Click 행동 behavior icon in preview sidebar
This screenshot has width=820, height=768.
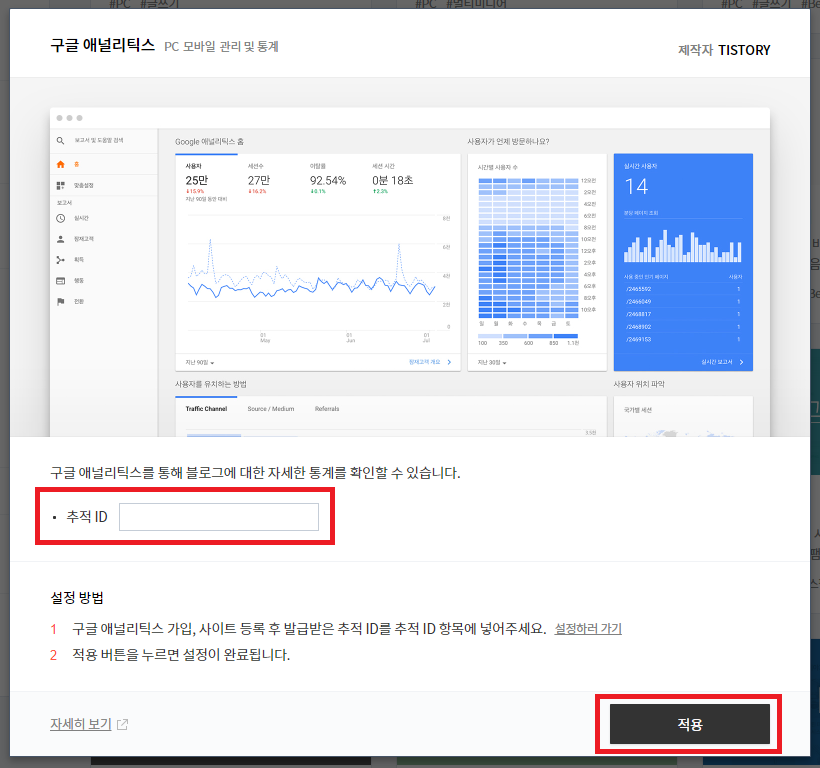(61, 281)
